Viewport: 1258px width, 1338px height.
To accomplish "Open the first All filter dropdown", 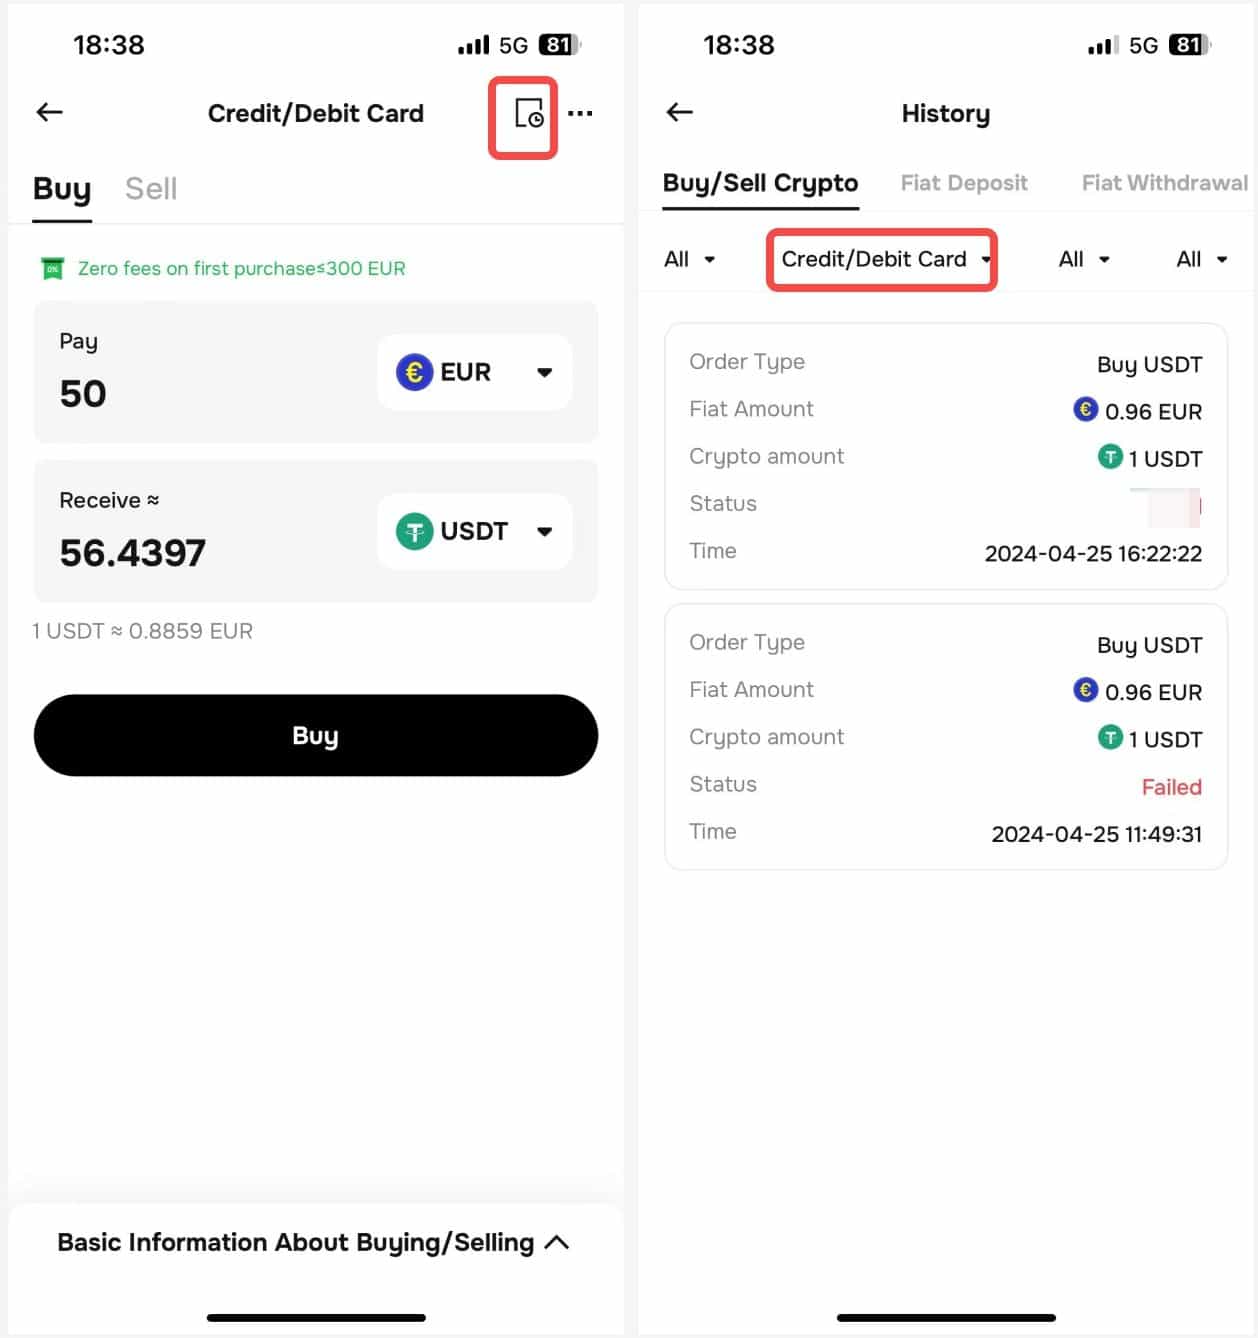I will pyautogui.click(x=689, y=260).
